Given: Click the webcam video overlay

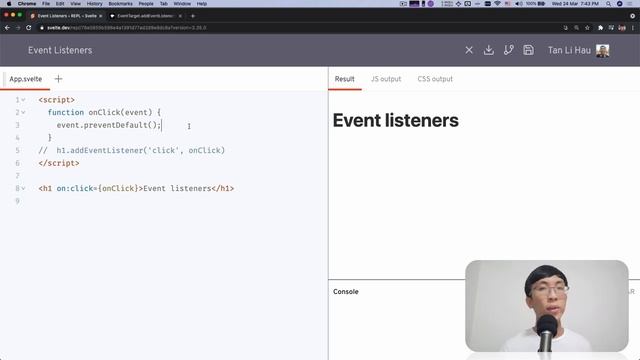Looking at the screenshot, I should point(547,306).
